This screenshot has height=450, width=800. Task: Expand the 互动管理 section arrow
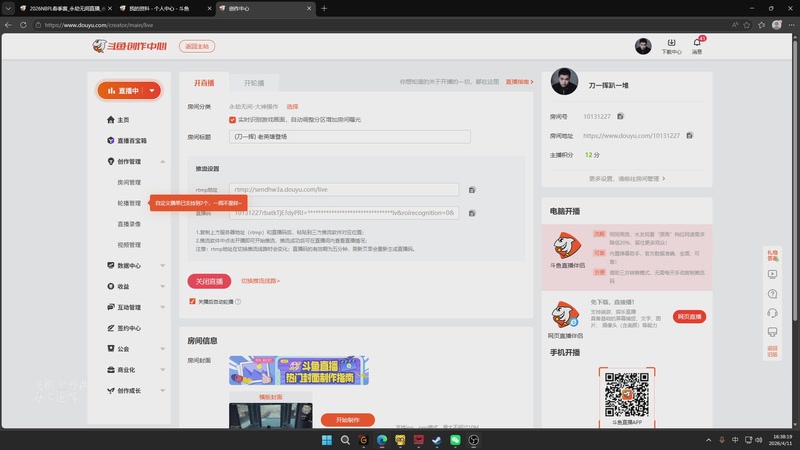pos(162,307)
